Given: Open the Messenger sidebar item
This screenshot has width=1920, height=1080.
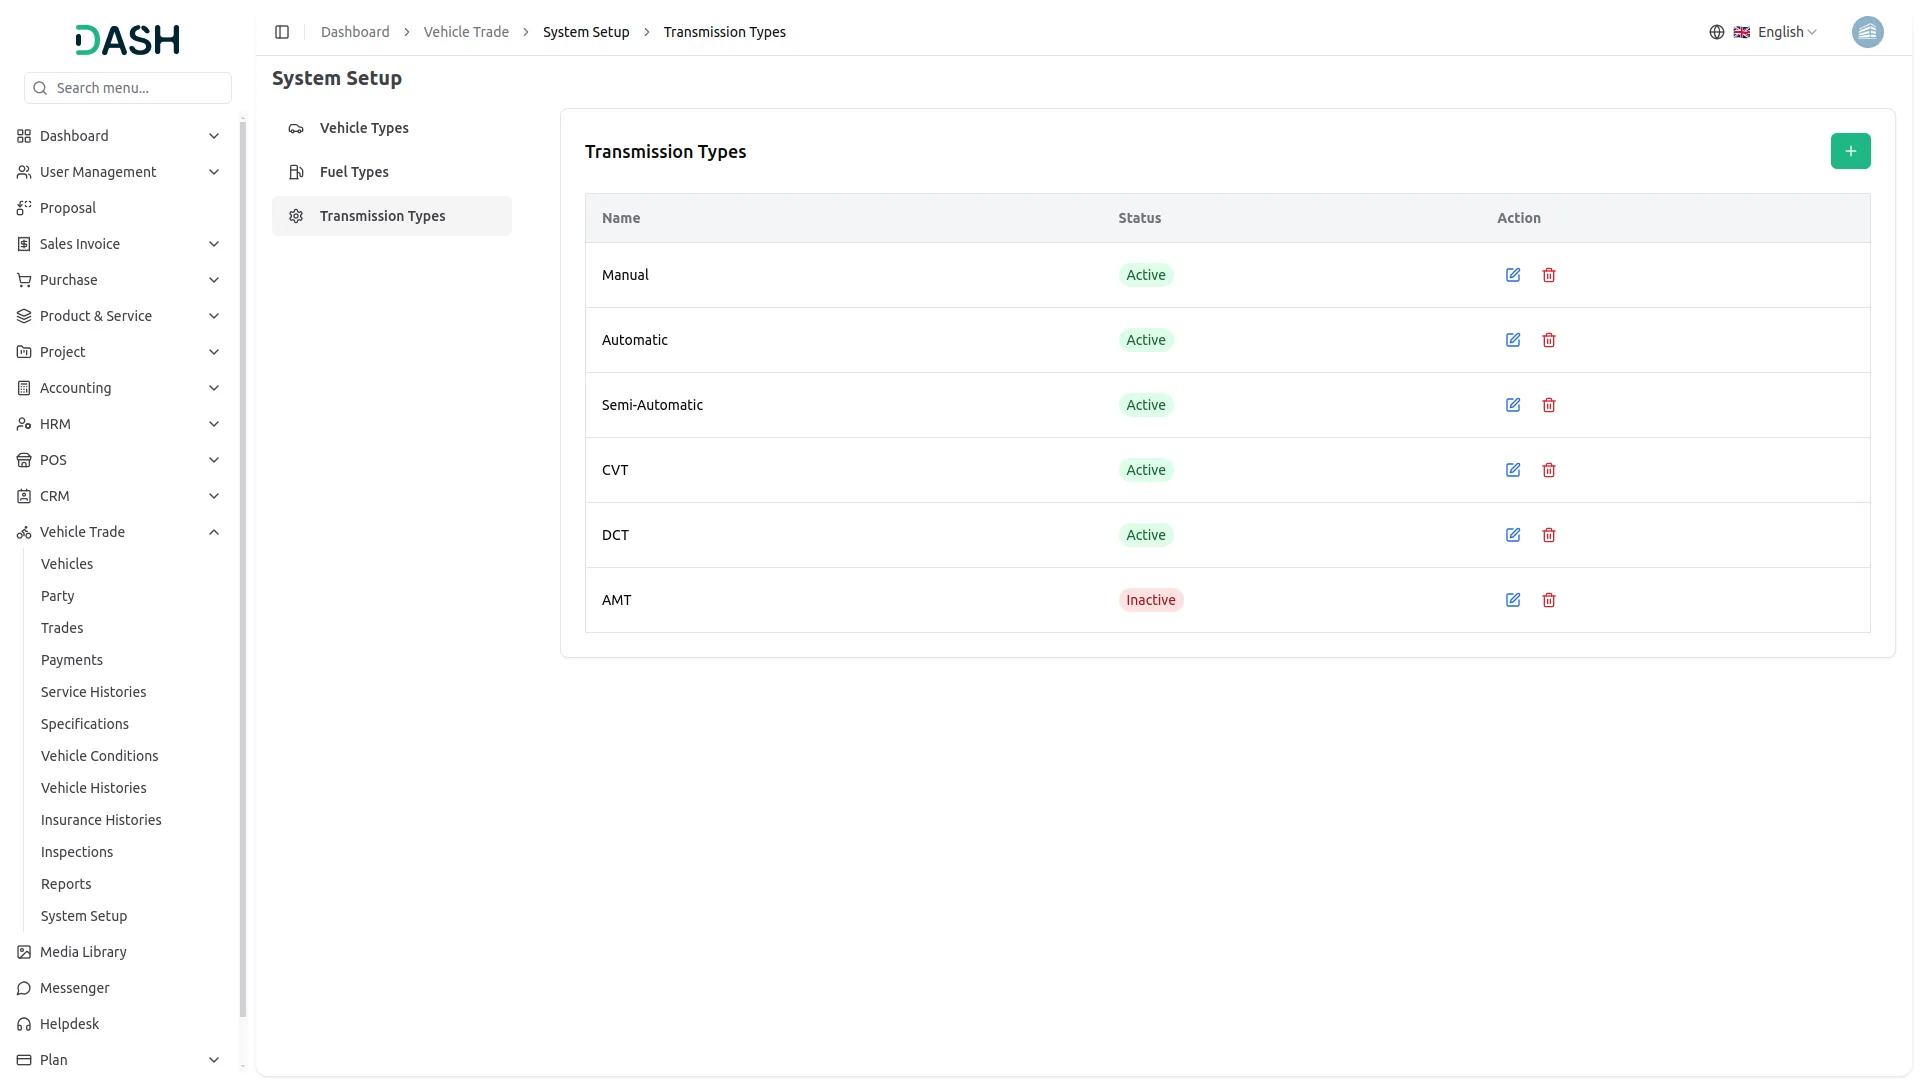Looking at the screenshot, I should coord(74,988).
